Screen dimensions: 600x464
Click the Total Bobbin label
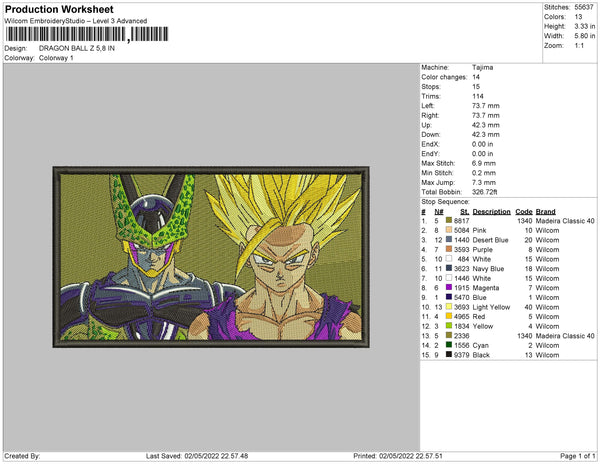point(442,192)
